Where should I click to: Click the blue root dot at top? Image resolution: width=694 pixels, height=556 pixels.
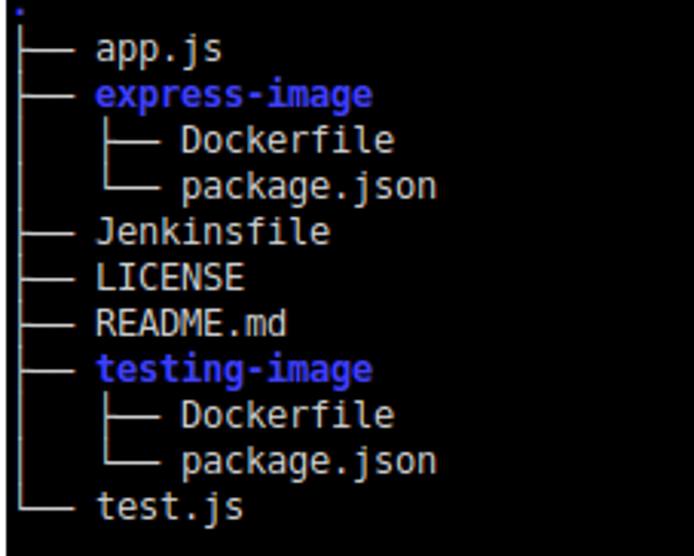coord(21,12)
